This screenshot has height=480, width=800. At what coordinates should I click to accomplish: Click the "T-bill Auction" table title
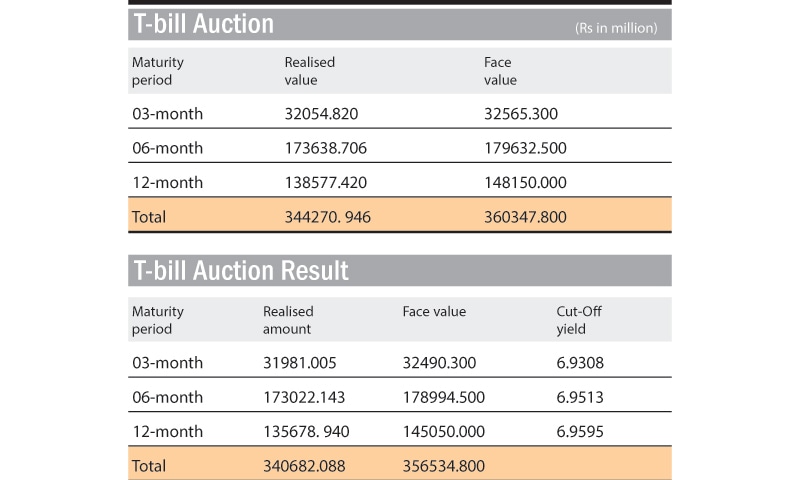coord(203,24)
